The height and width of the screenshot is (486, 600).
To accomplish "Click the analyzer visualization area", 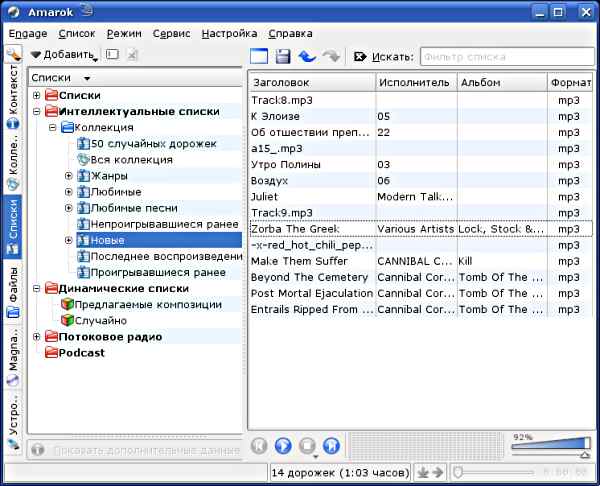I will (x=426, y=445).
